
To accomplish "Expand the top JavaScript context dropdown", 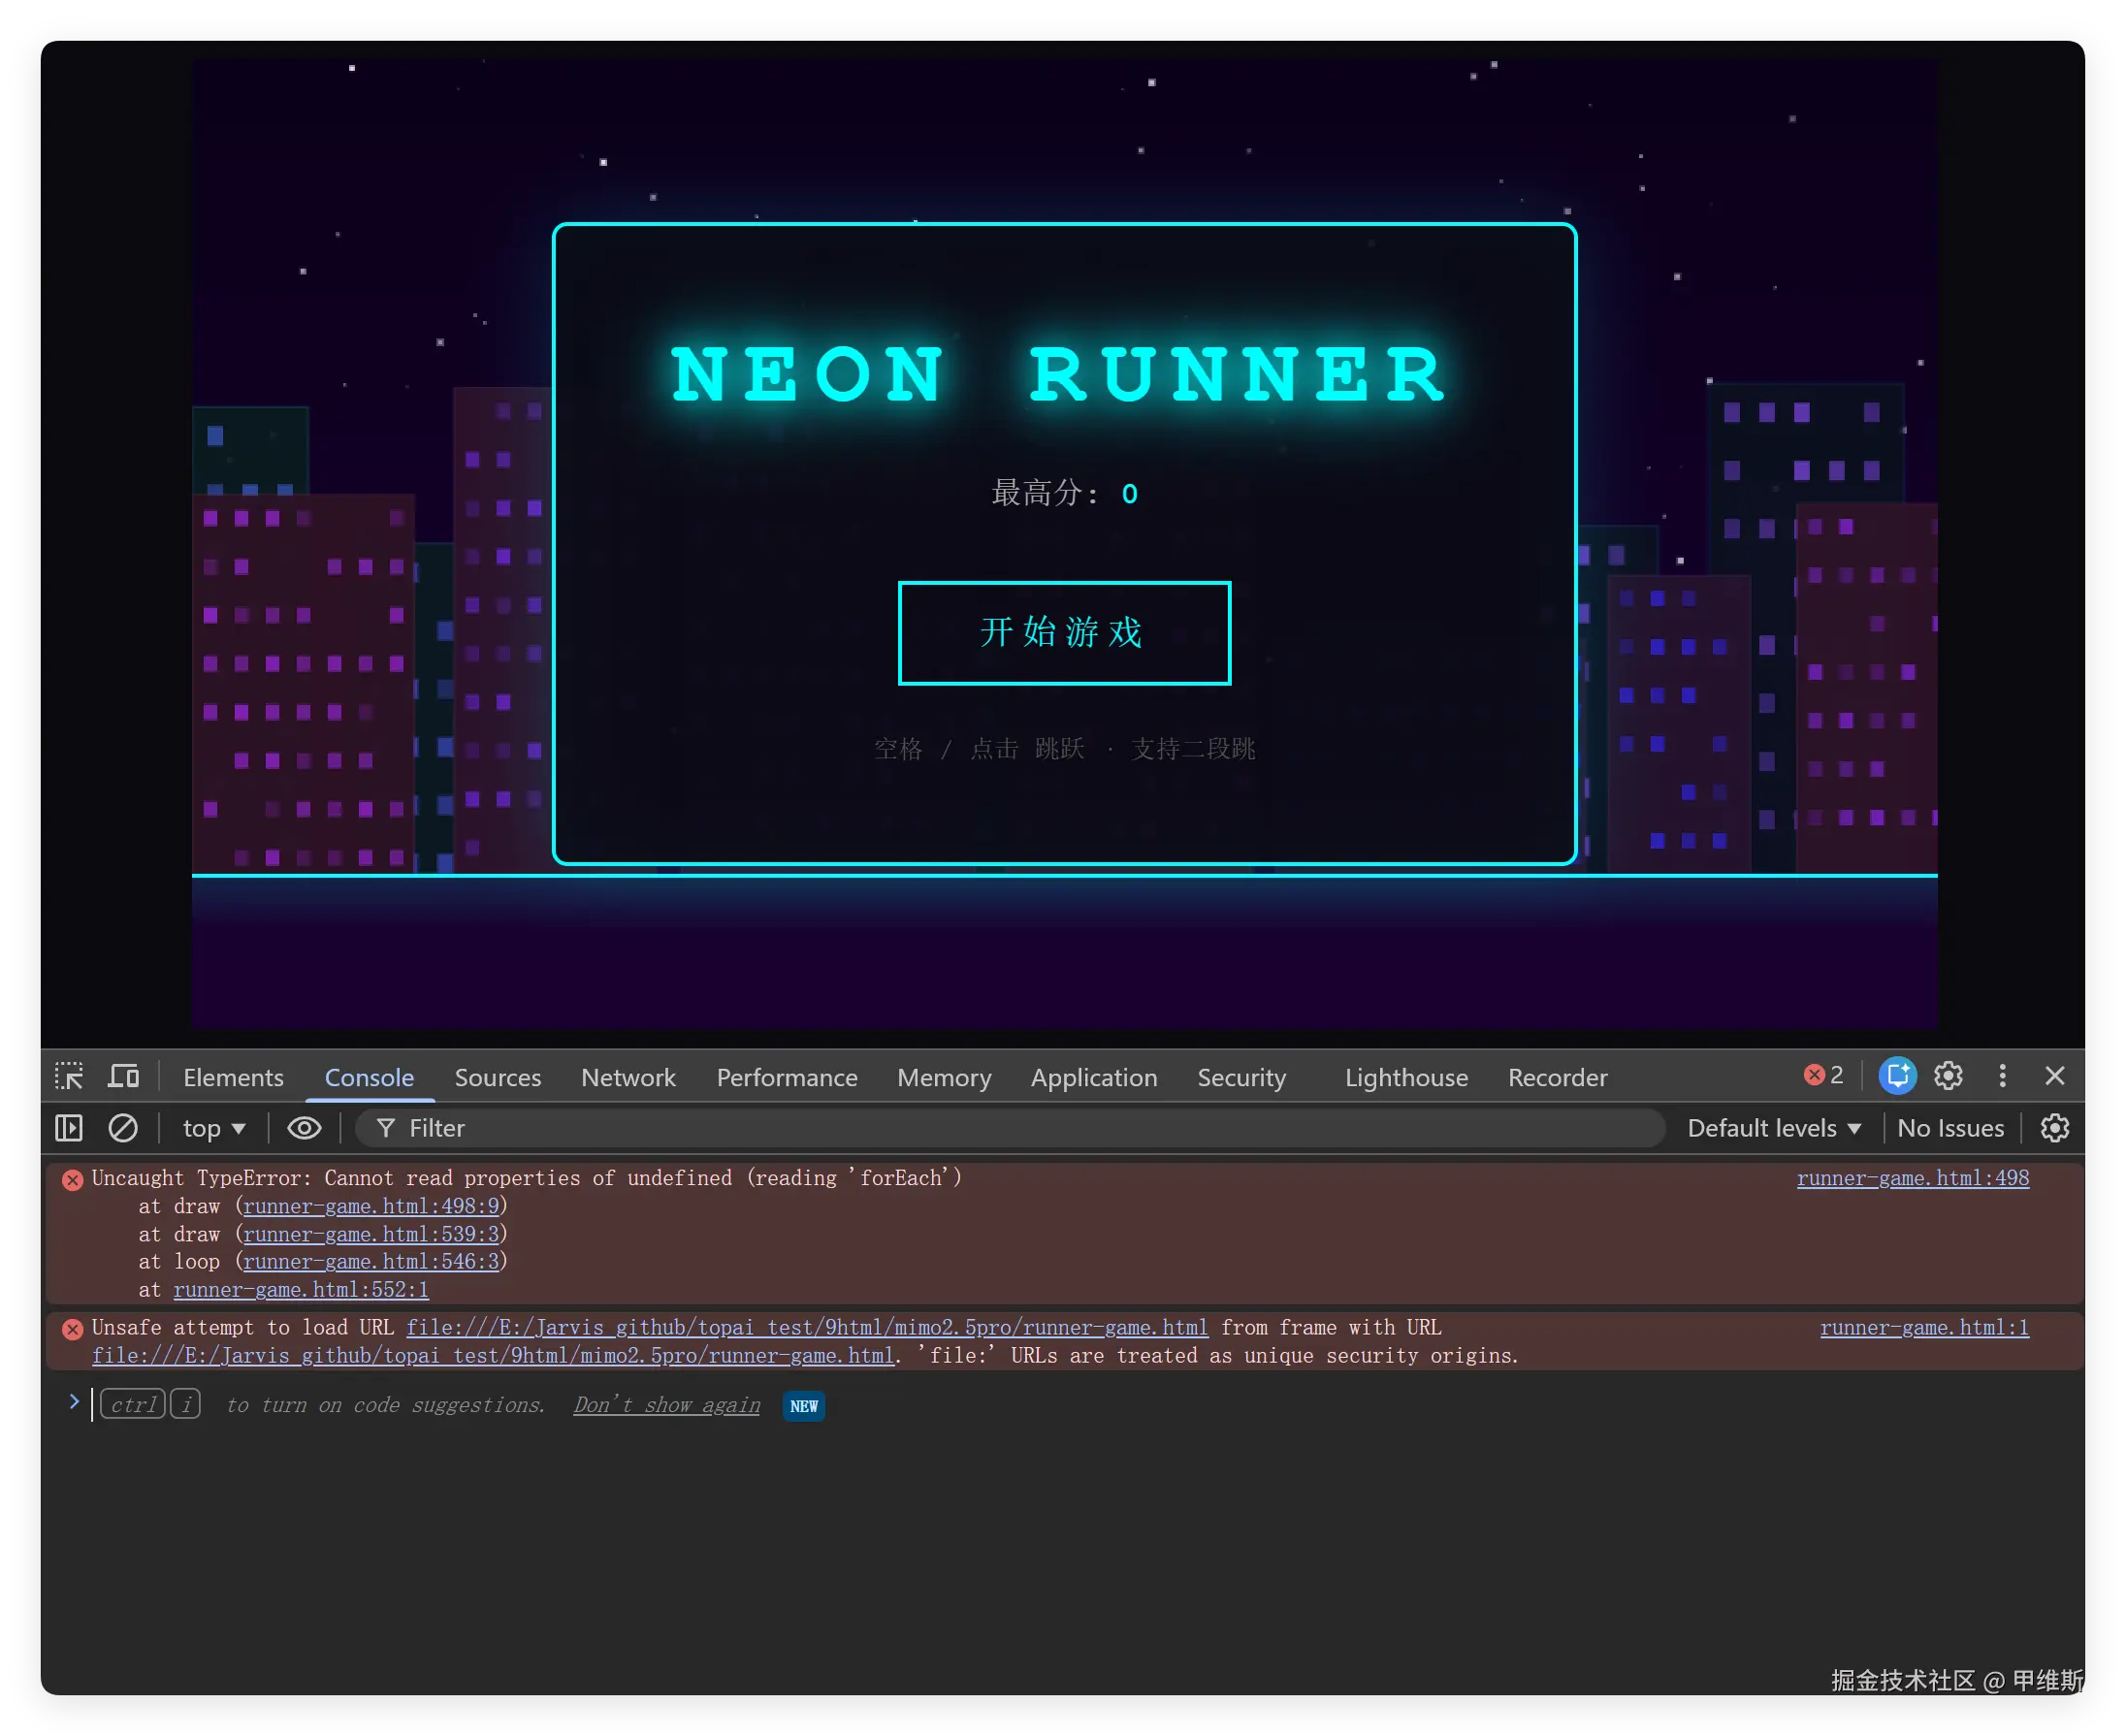I will coord(214,1128).
